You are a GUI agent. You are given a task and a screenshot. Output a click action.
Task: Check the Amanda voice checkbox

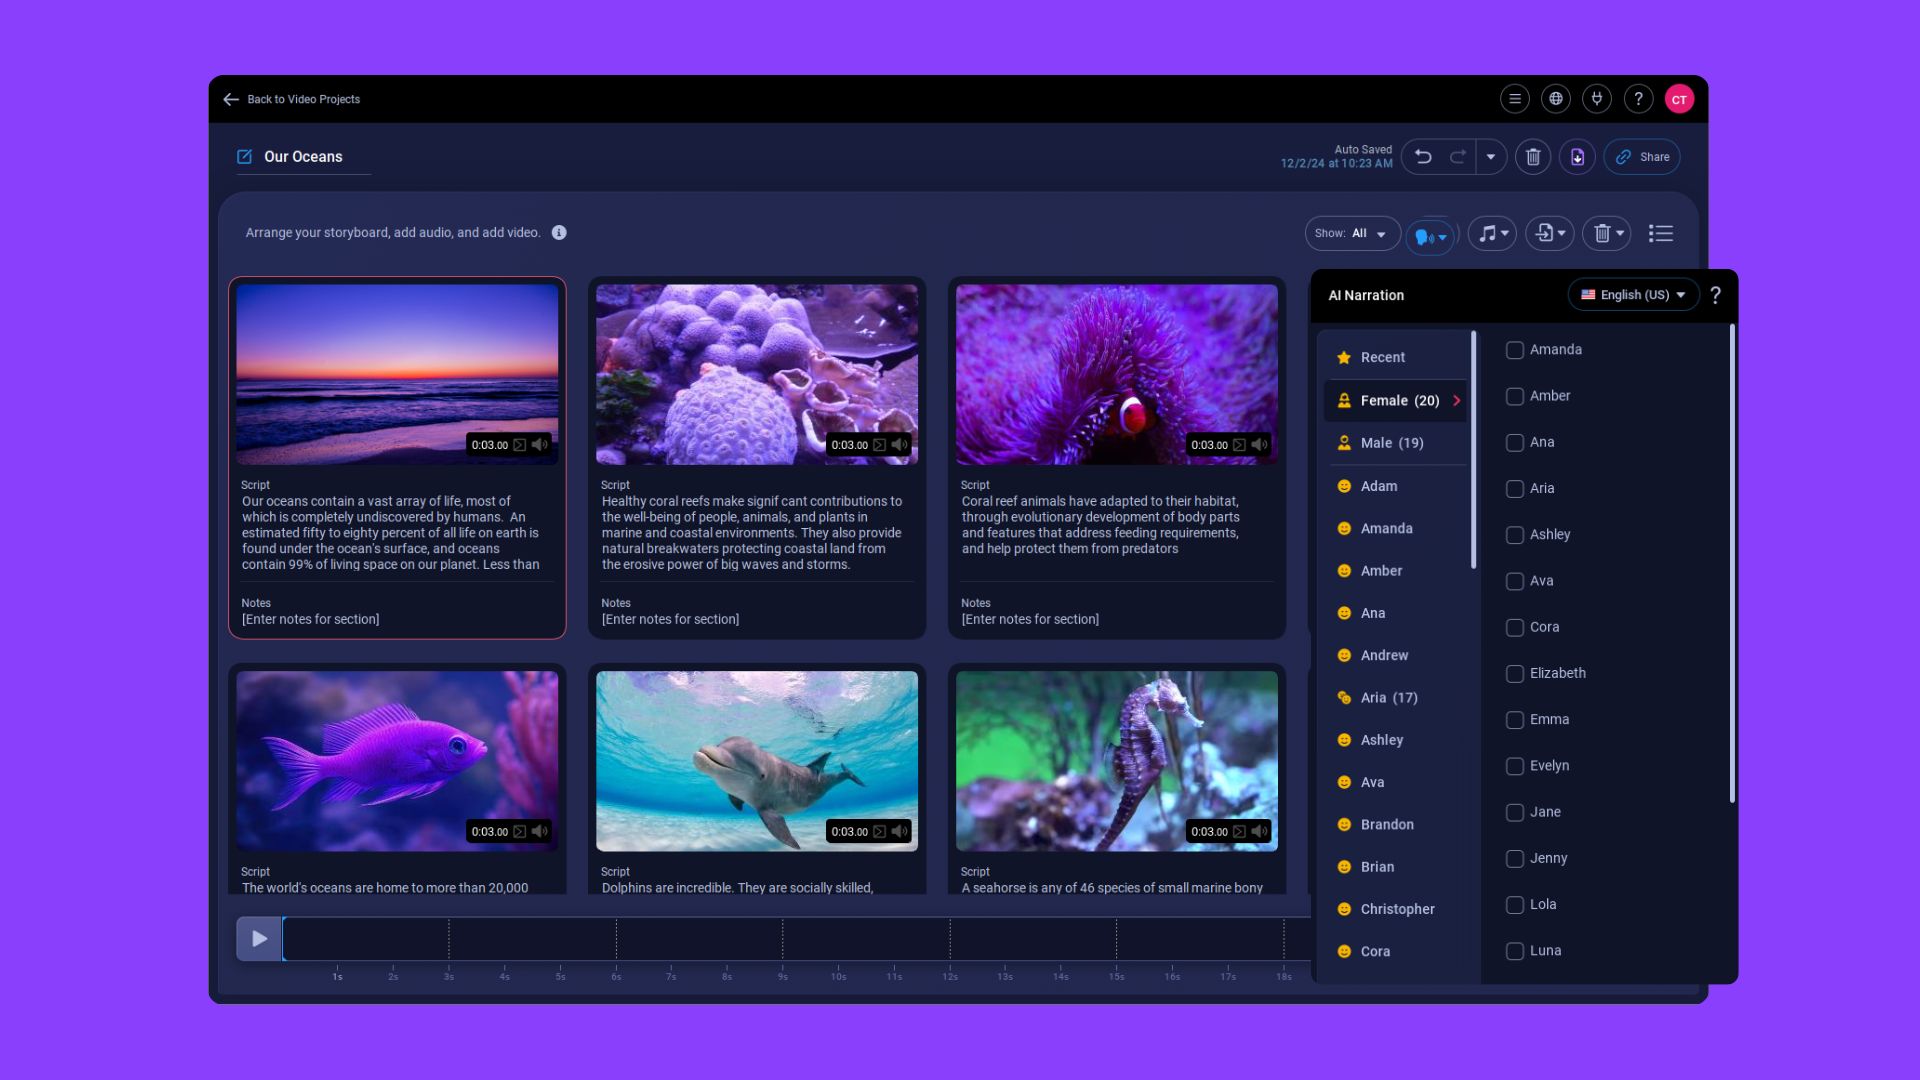tap(1515, 350)
